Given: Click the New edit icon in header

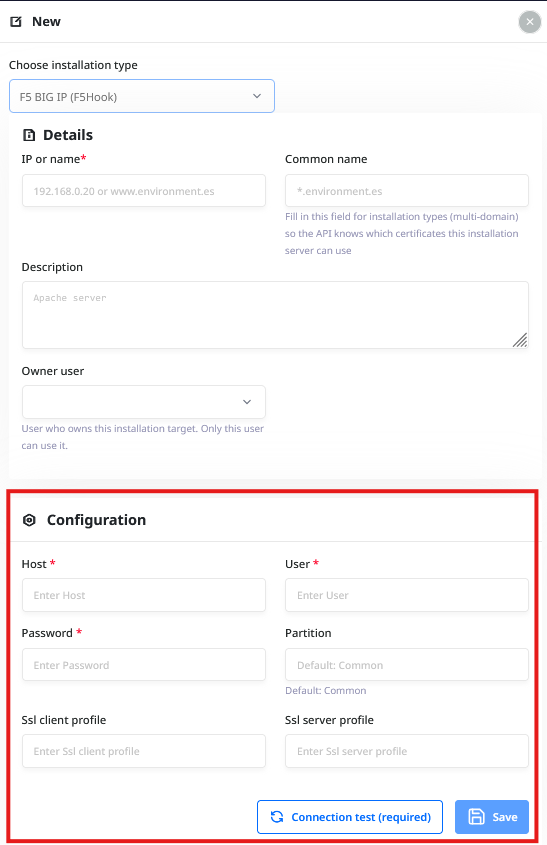Looking at the screenshot, I should click(16, 22).
